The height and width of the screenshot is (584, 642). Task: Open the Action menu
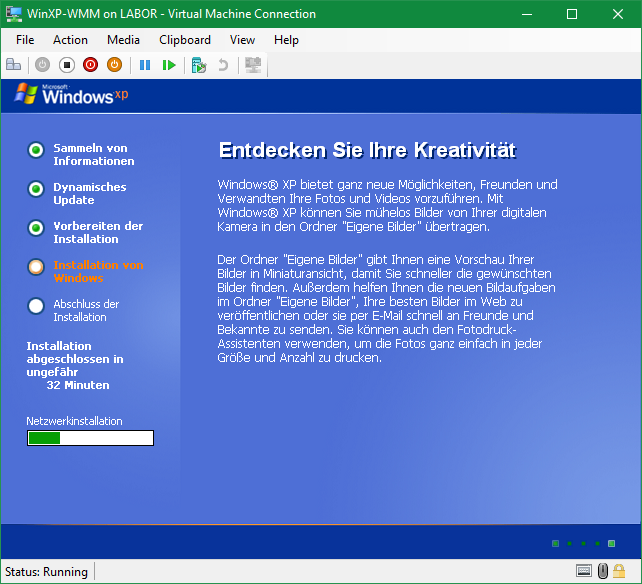[x=70, y=40]
